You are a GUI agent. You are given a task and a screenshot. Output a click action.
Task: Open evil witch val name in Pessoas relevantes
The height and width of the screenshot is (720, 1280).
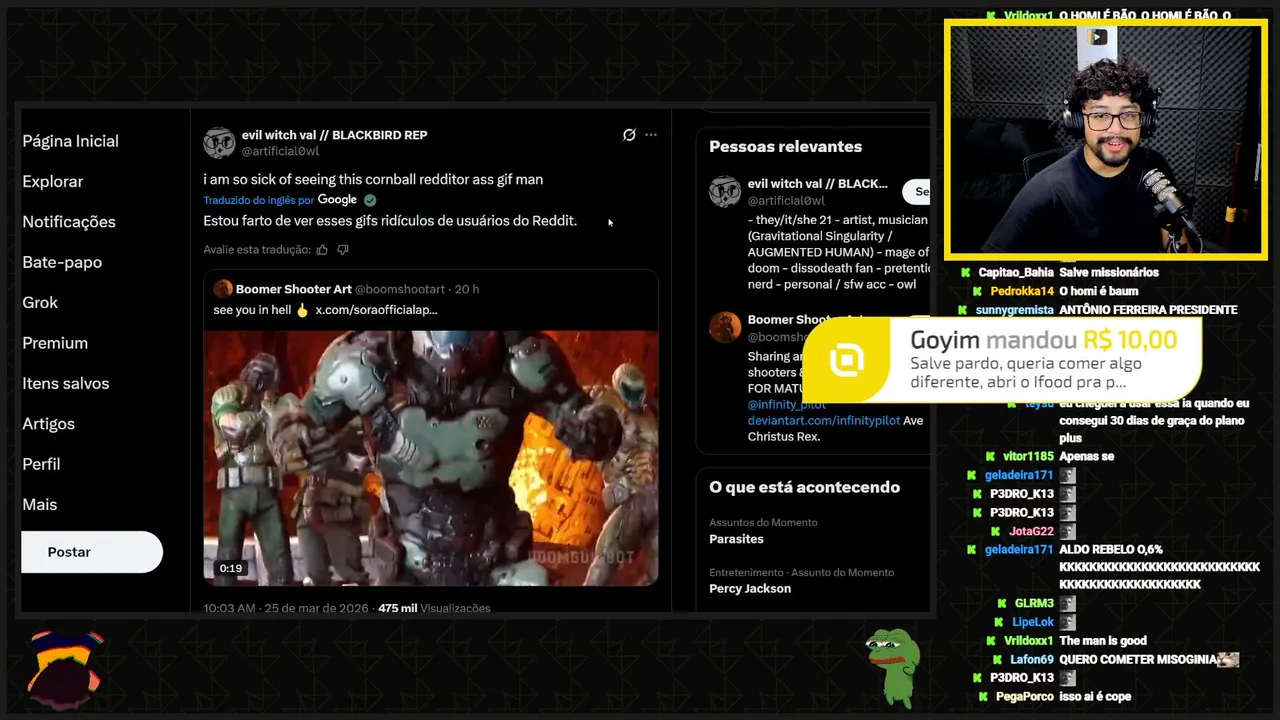pyautogui.click(x=817, y=184)
